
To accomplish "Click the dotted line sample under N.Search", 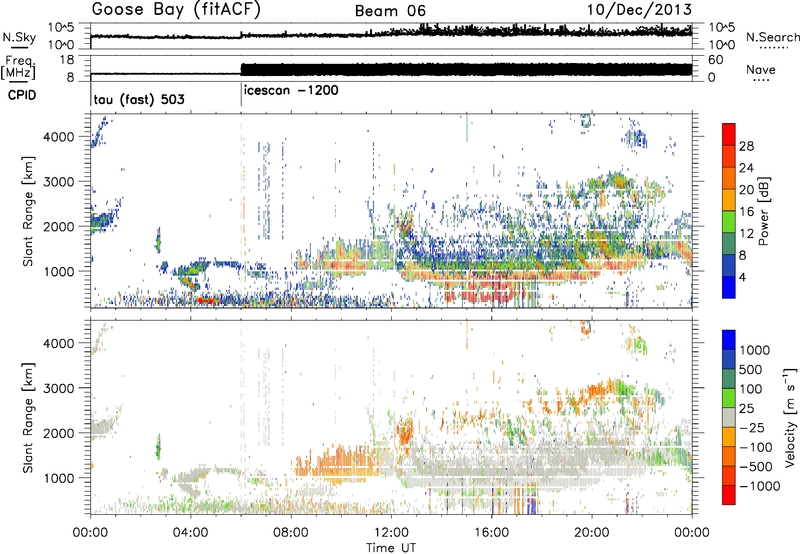I will pos(774,48).
